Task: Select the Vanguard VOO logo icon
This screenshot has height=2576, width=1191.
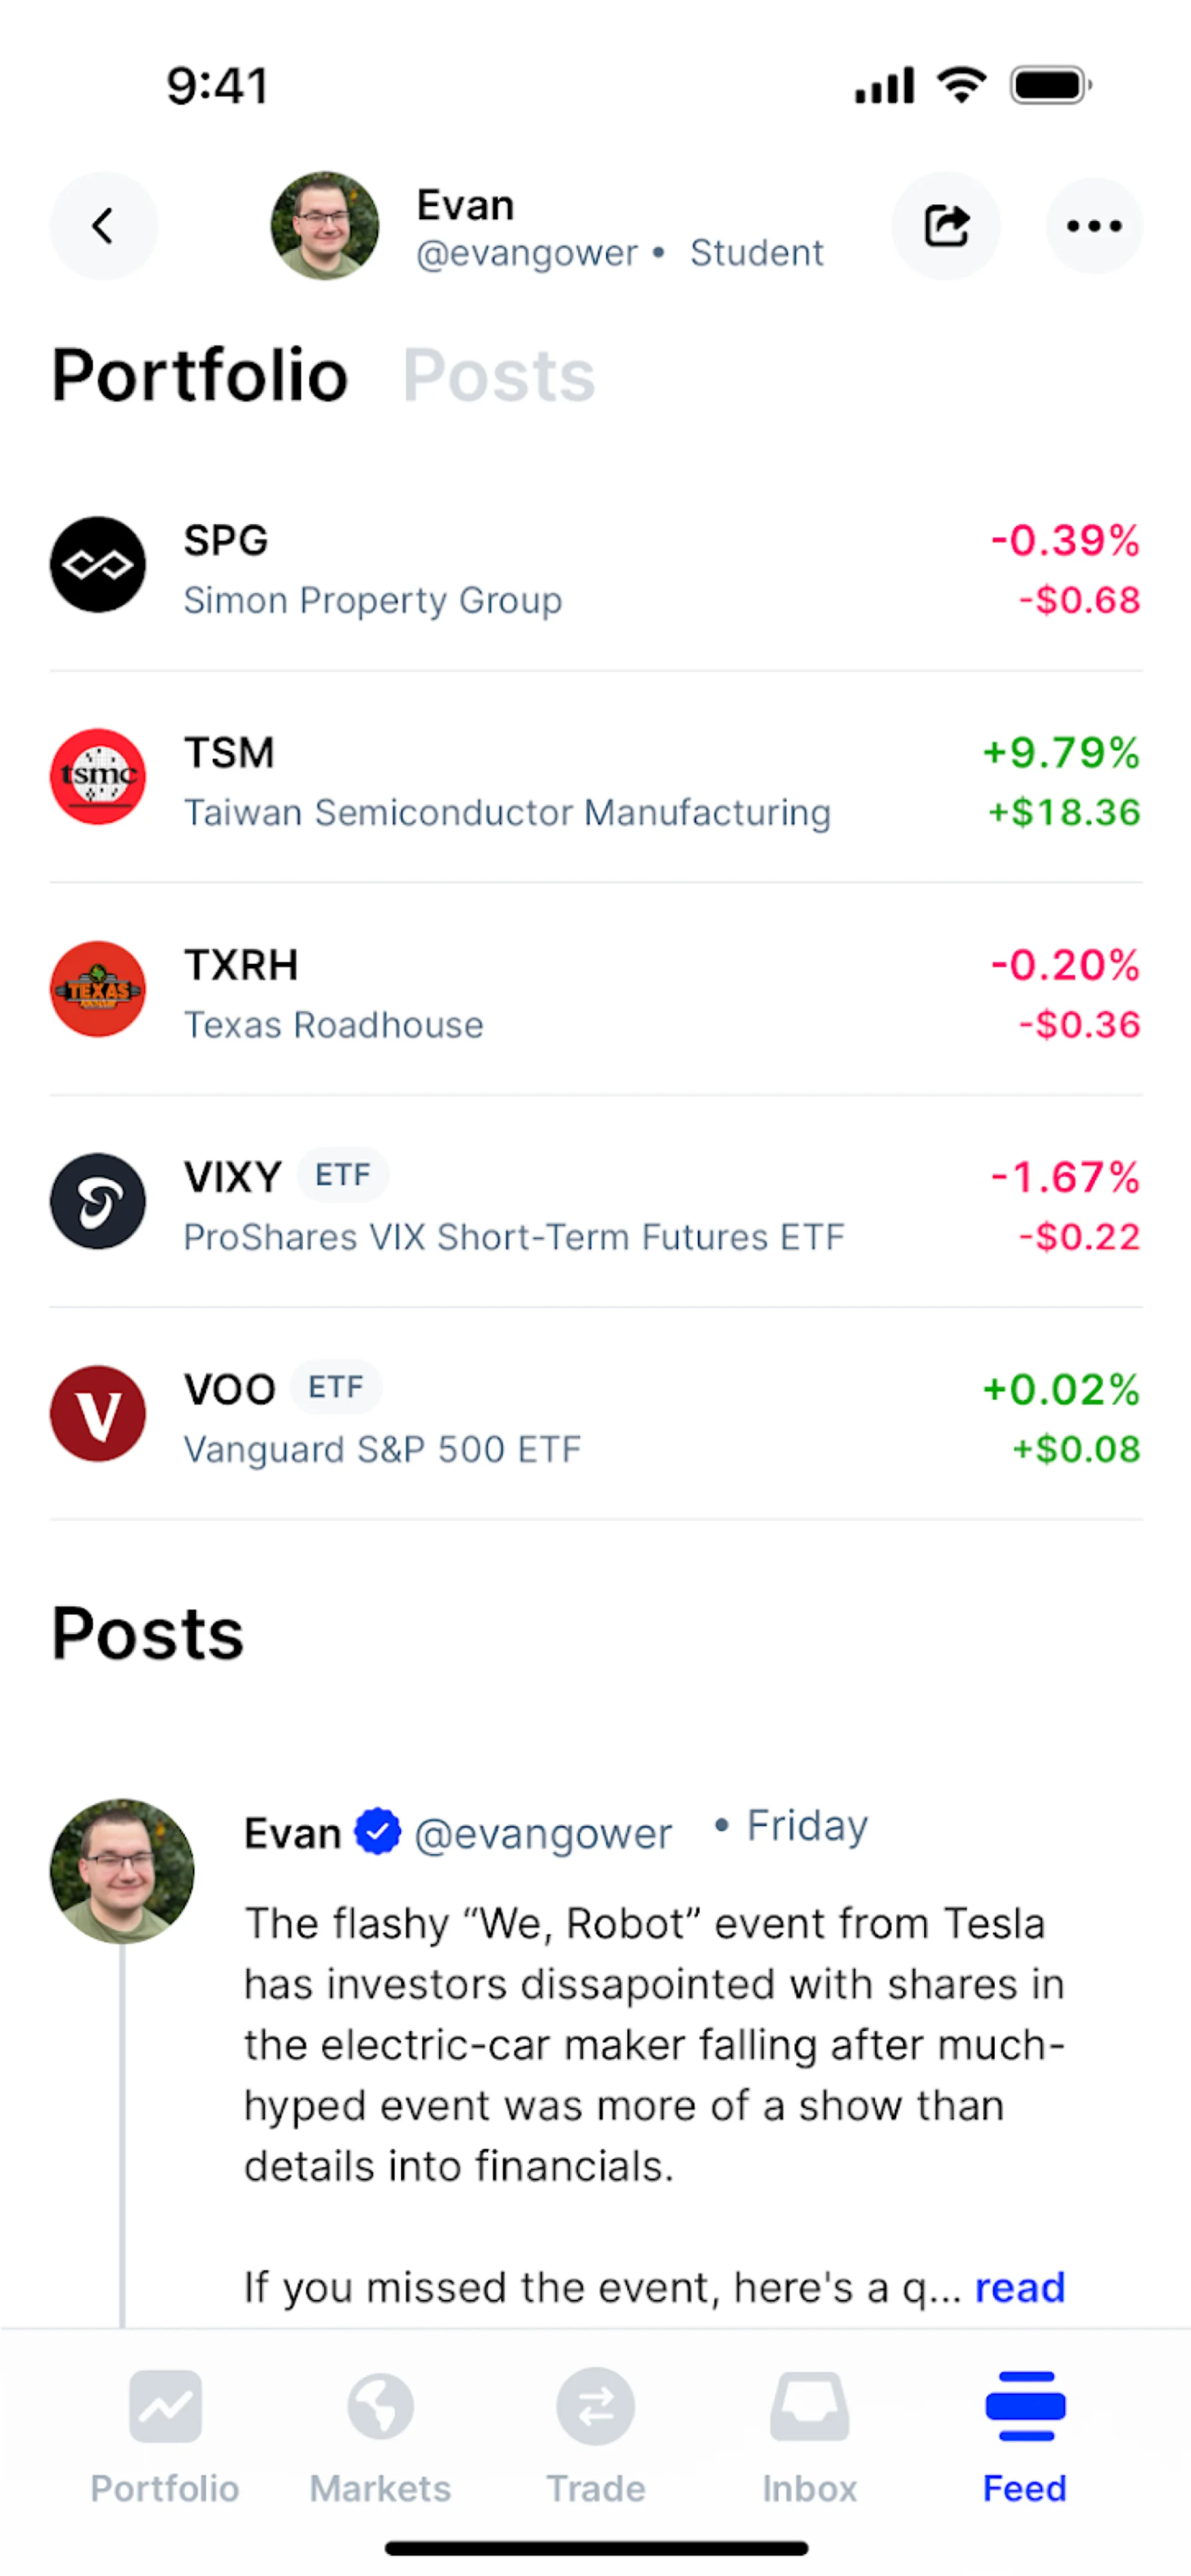Action: [x=98, y=1413]
